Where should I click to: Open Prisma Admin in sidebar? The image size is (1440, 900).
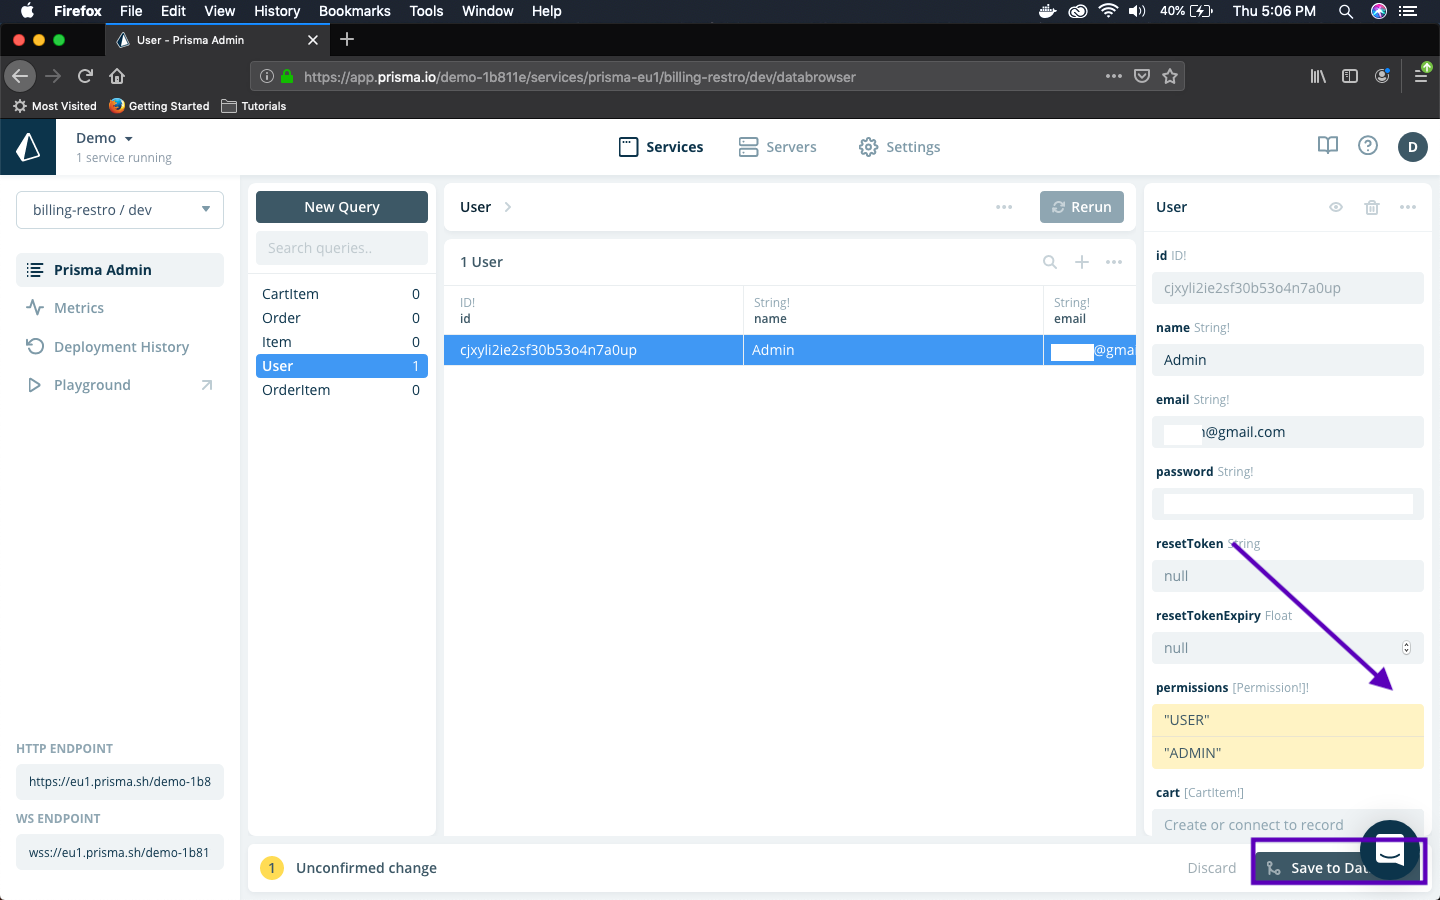pyautogui.click(x=120, y=270)
